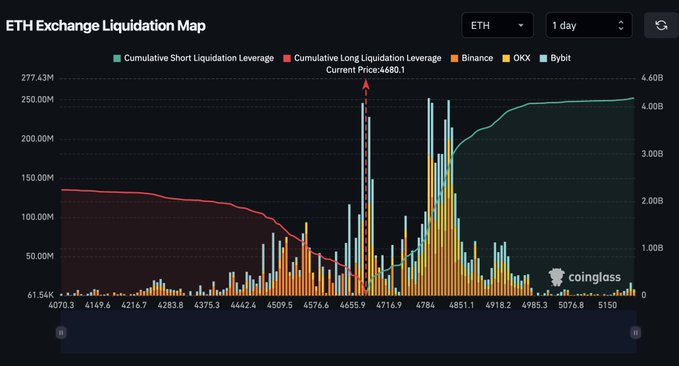Click the 4216.7 price axis label
The image size is (679, 366).
pos(134,305)
